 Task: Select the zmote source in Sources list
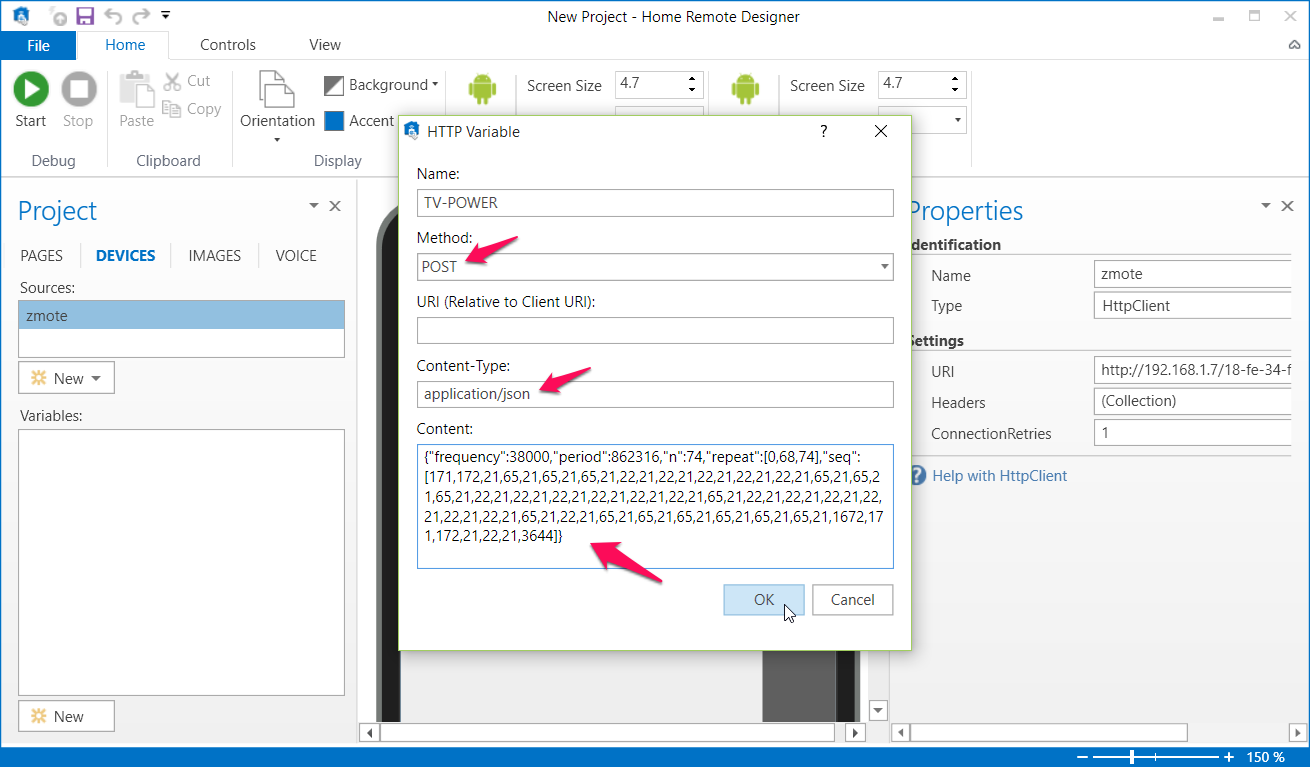[181, 315]
